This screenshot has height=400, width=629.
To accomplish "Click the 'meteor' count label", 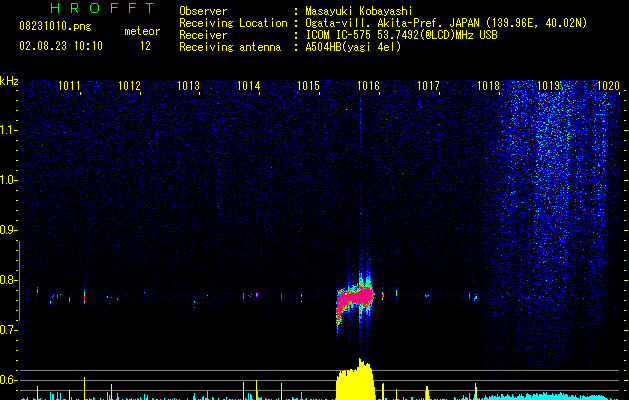I will (x=142, y=31).
